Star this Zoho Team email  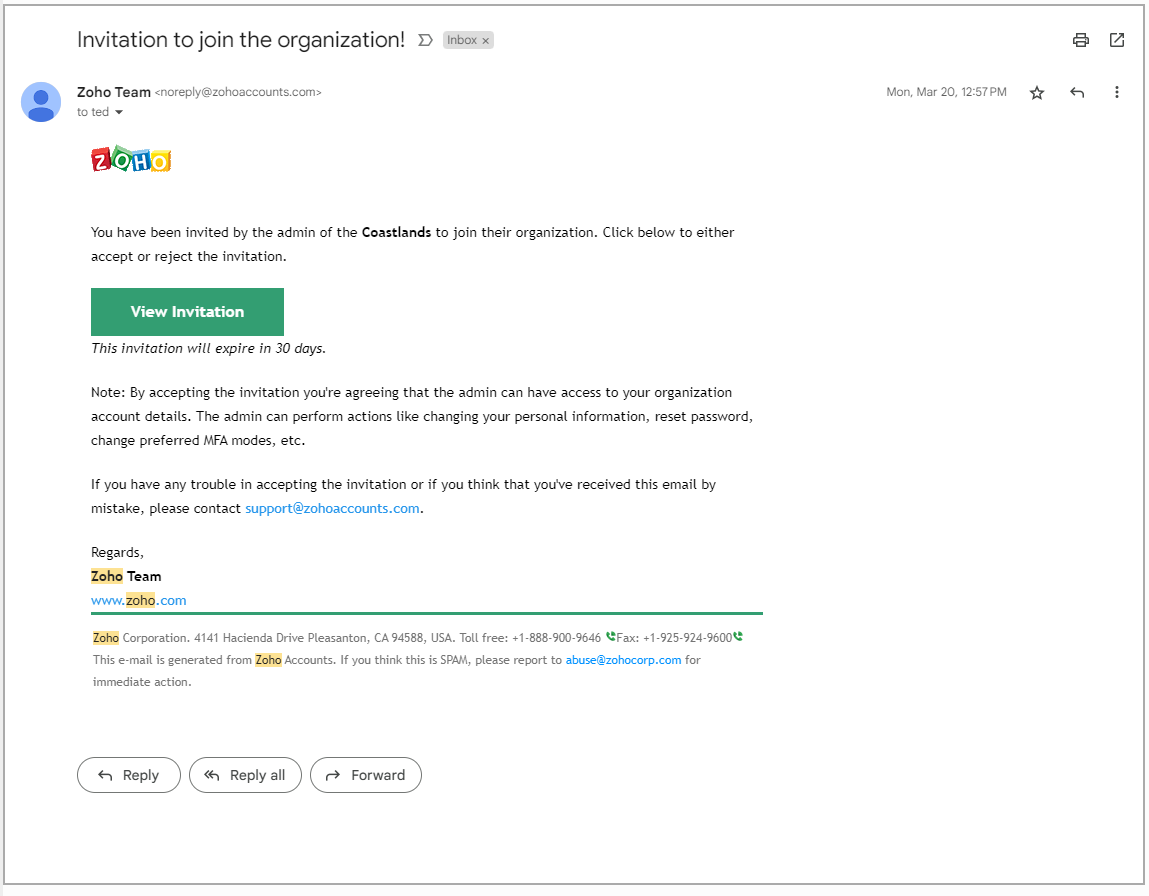[1037, 93]
